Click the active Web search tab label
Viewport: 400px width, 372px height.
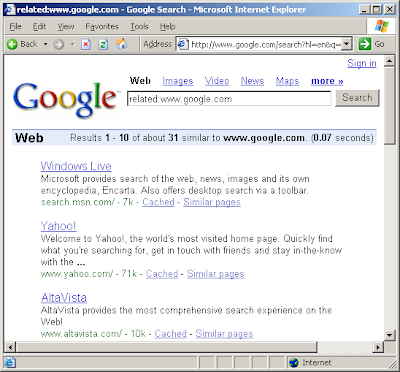(140, 81)
